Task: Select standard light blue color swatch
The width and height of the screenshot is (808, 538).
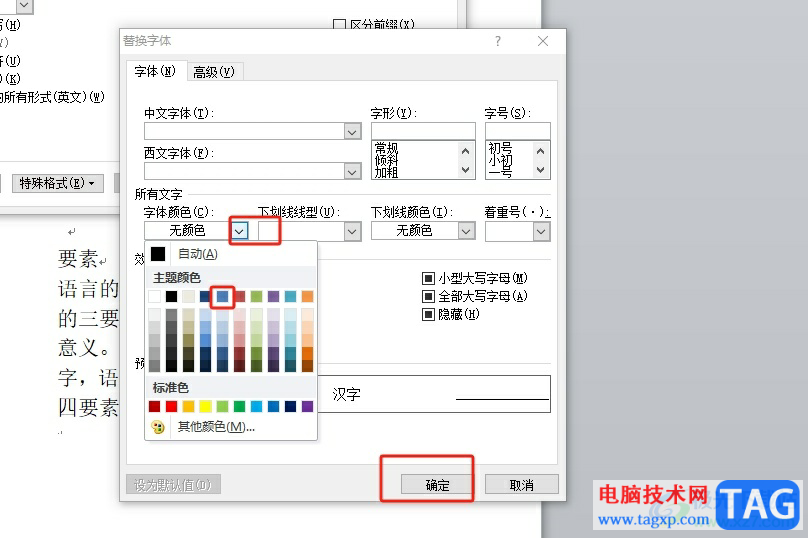Action: coord(257,407)
